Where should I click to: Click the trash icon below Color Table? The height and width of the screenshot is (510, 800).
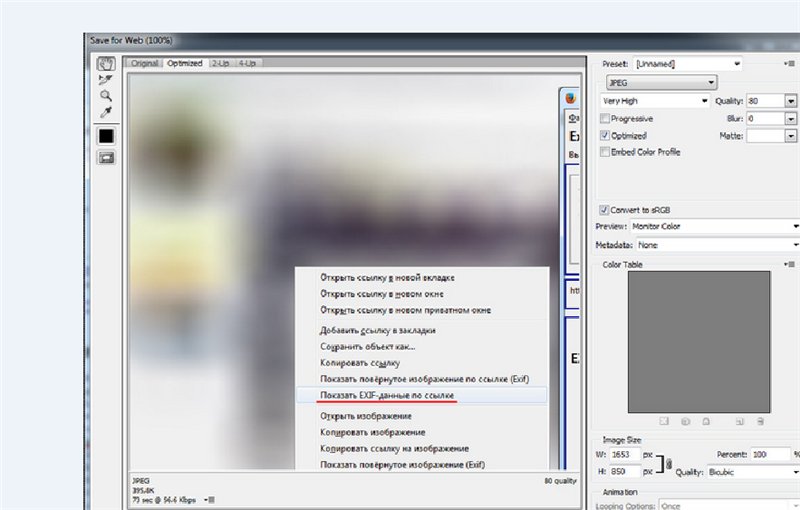click(x=760, y=421)
